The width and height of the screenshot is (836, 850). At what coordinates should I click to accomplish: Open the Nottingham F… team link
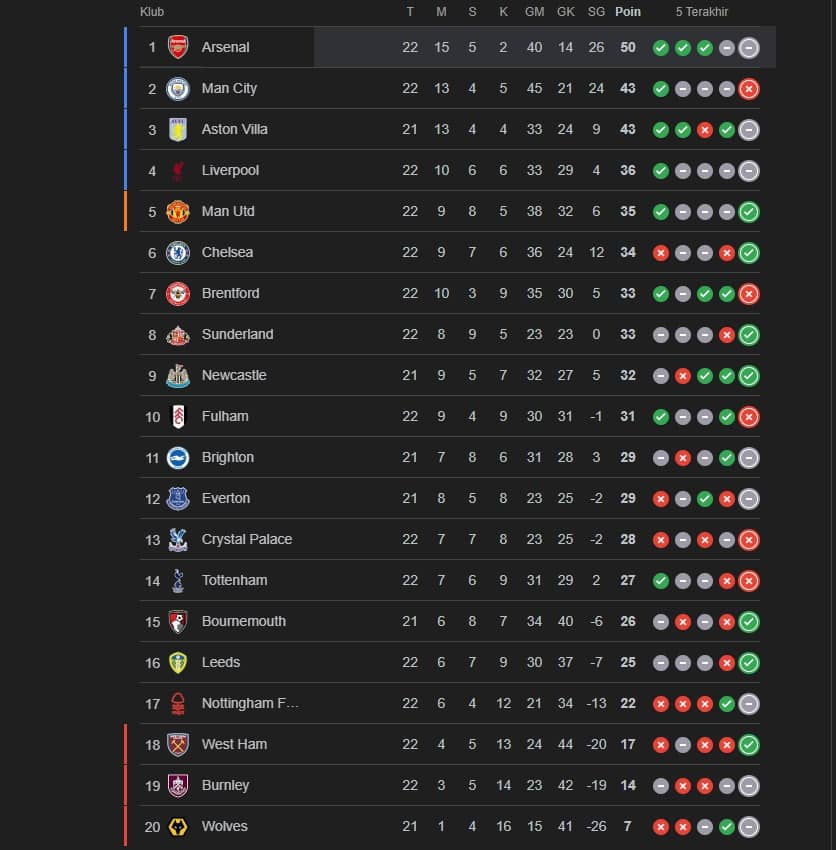click(250, 703)
